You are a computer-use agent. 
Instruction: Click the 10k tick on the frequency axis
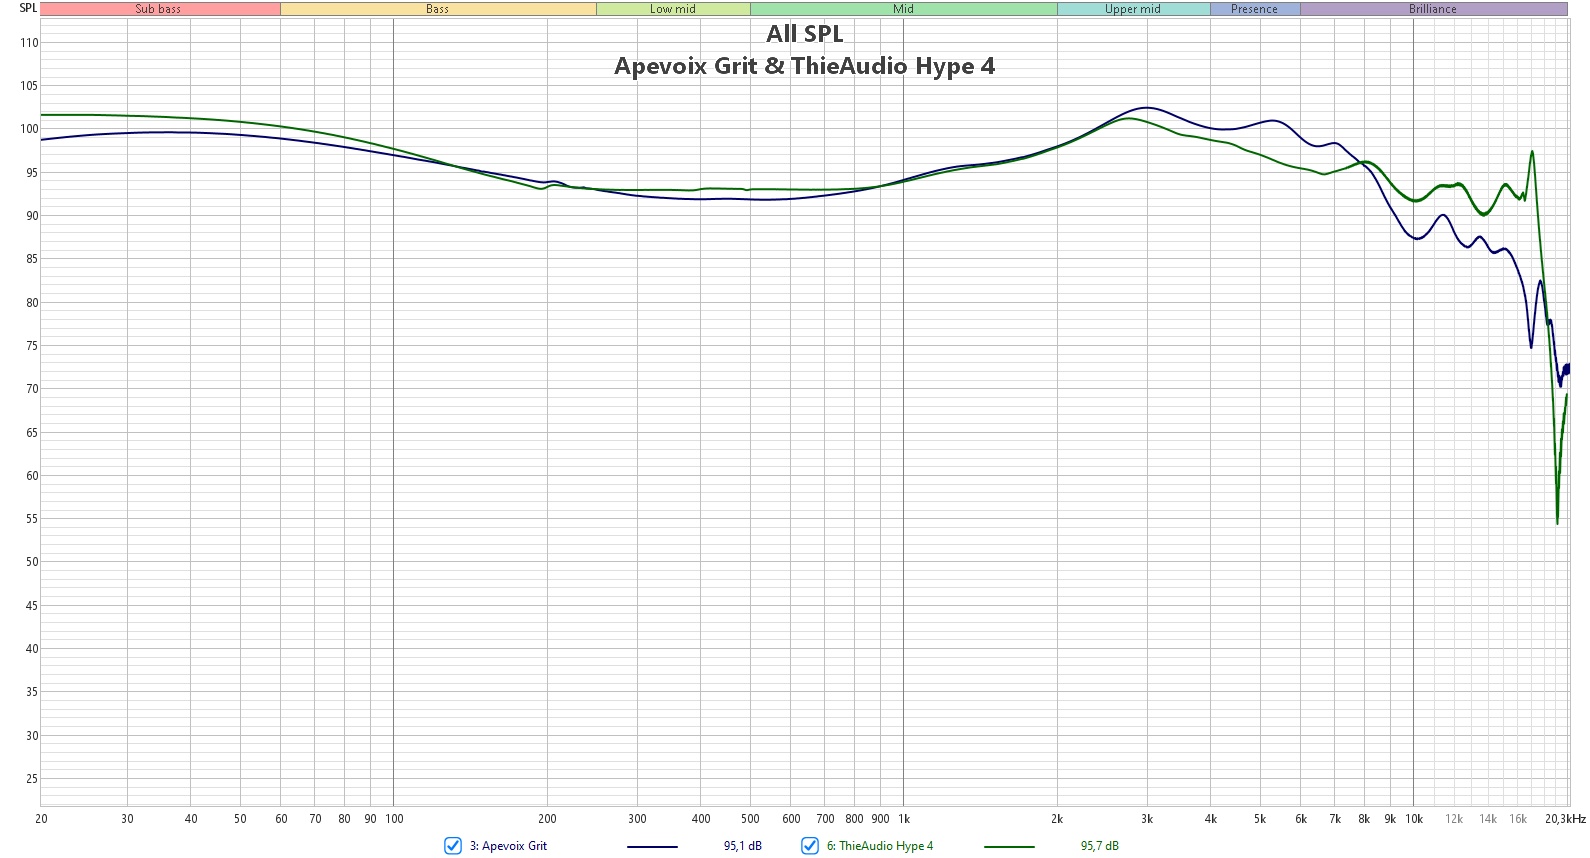coord(1414,819)
